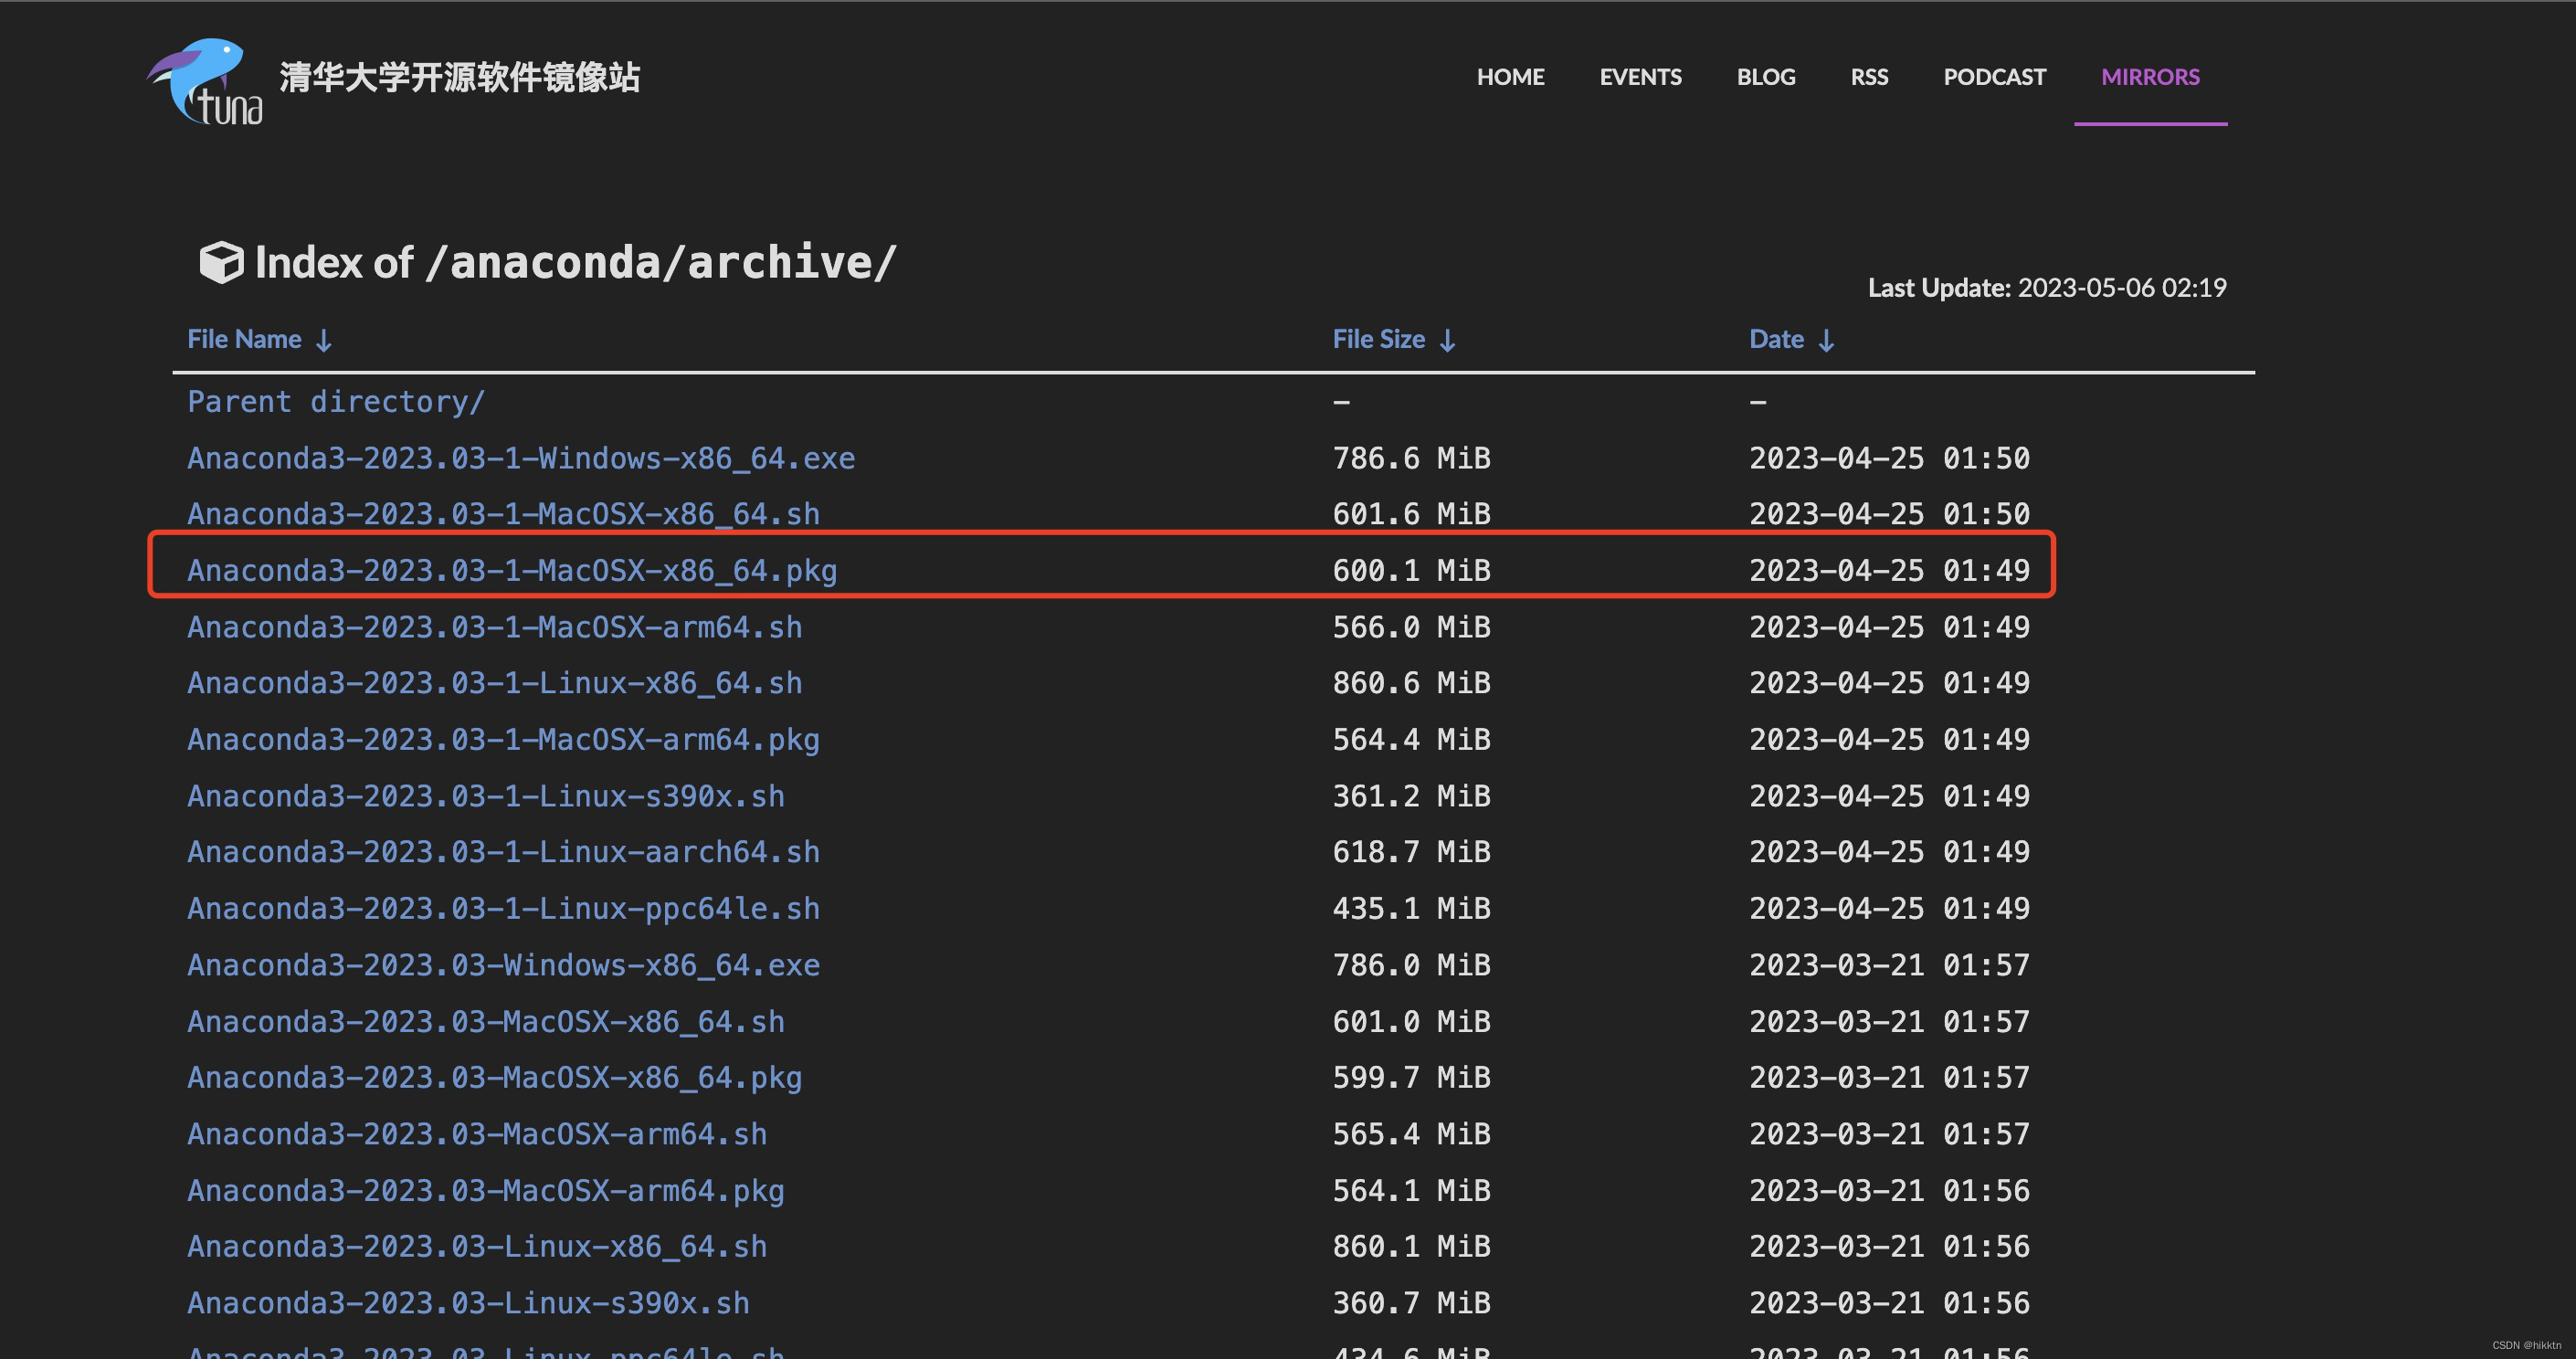Download Anaconda3-2023.03-1-MacOSX-x86_64.pkg
Screen dimensions: 2576x1359
(x=512, y=570)
